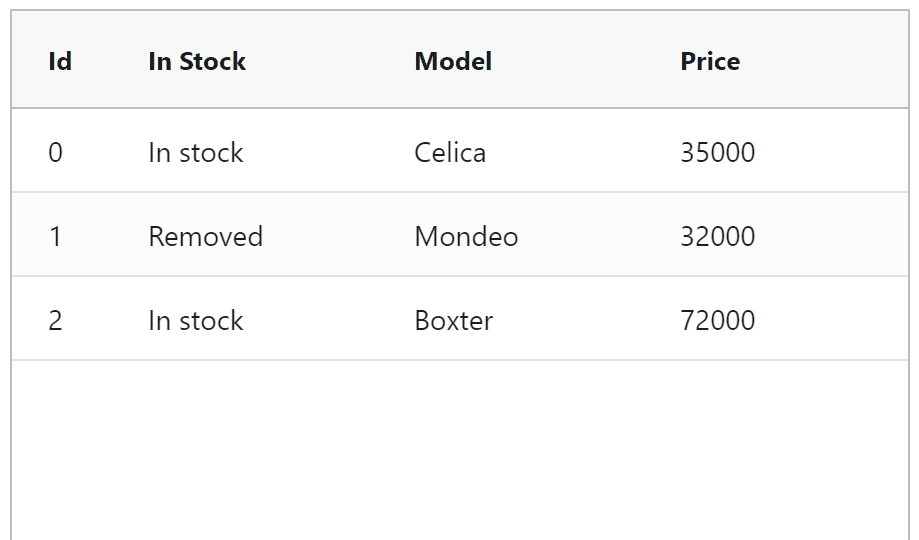
Task: Click the Celica model cell
Action: pyautogui.click(x=450, y=152)
